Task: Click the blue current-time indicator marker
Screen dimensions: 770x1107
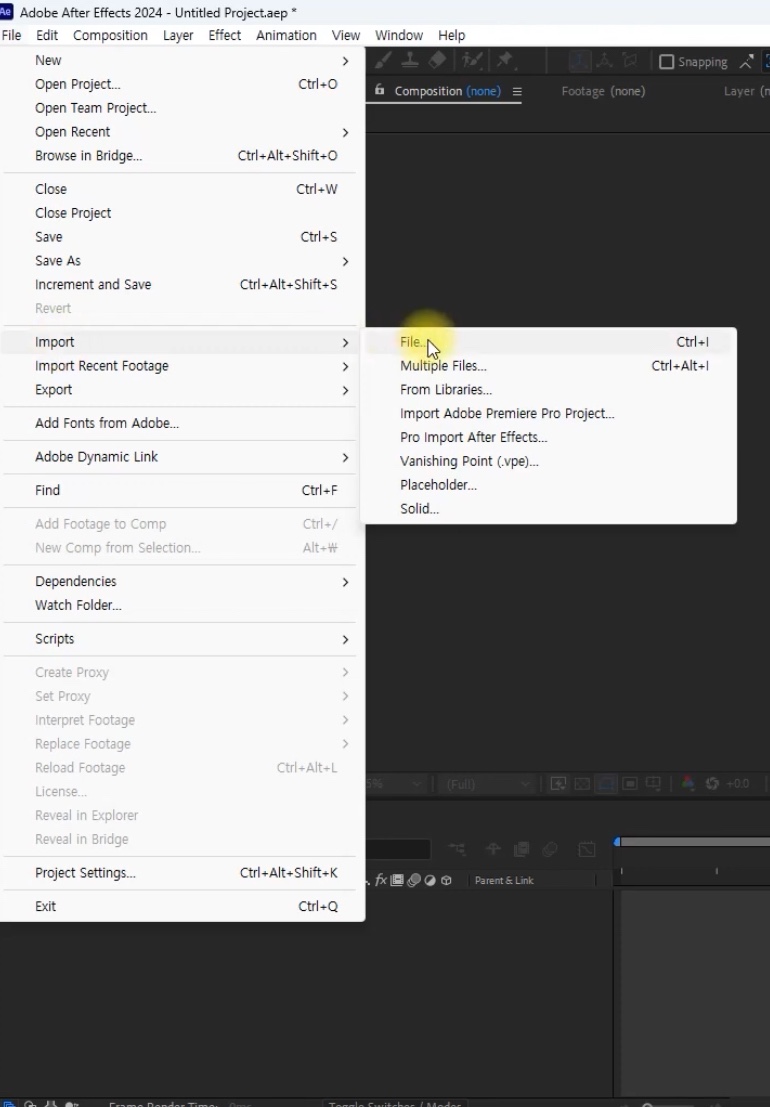Action: click(x=617, y=842)
